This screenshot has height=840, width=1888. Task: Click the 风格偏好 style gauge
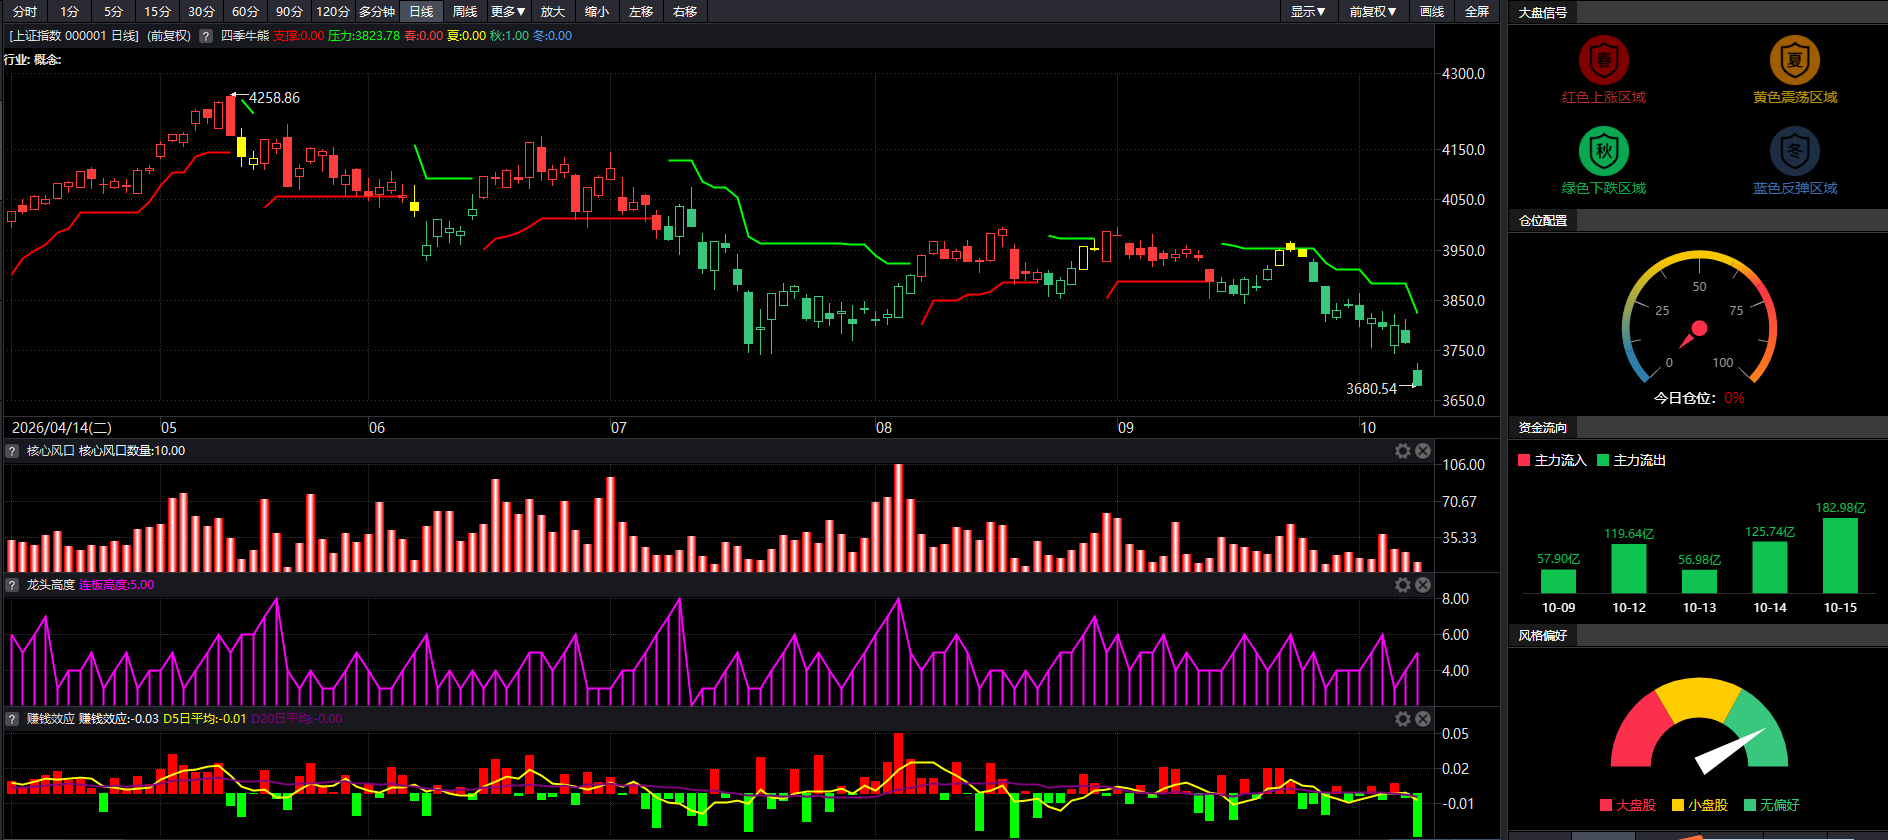point(1699,726)
